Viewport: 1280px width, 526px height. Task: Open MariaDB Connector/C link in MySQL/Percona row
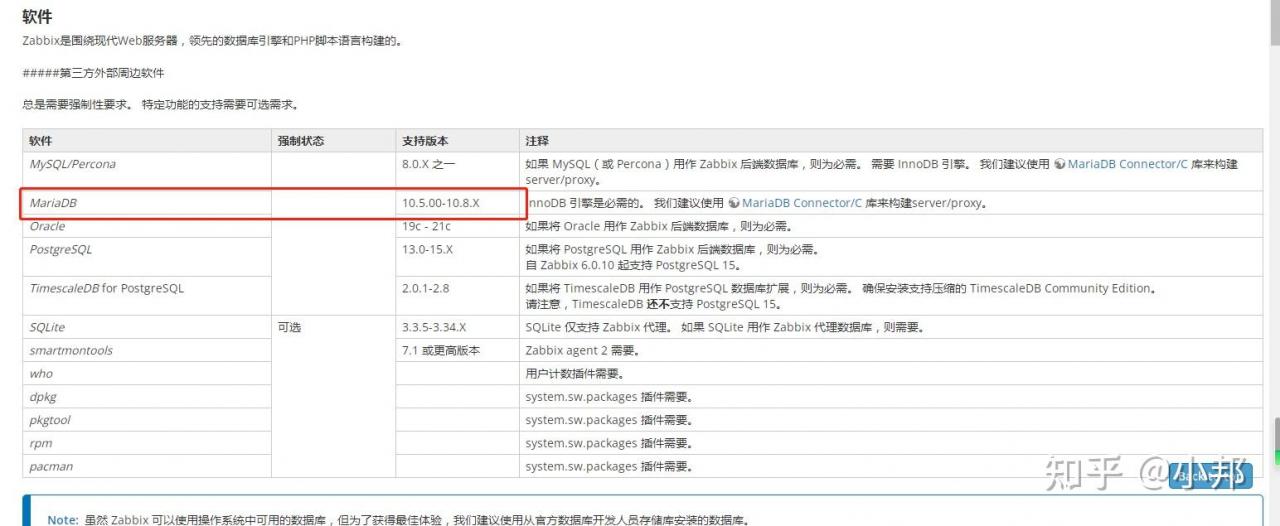[1127, 164]
